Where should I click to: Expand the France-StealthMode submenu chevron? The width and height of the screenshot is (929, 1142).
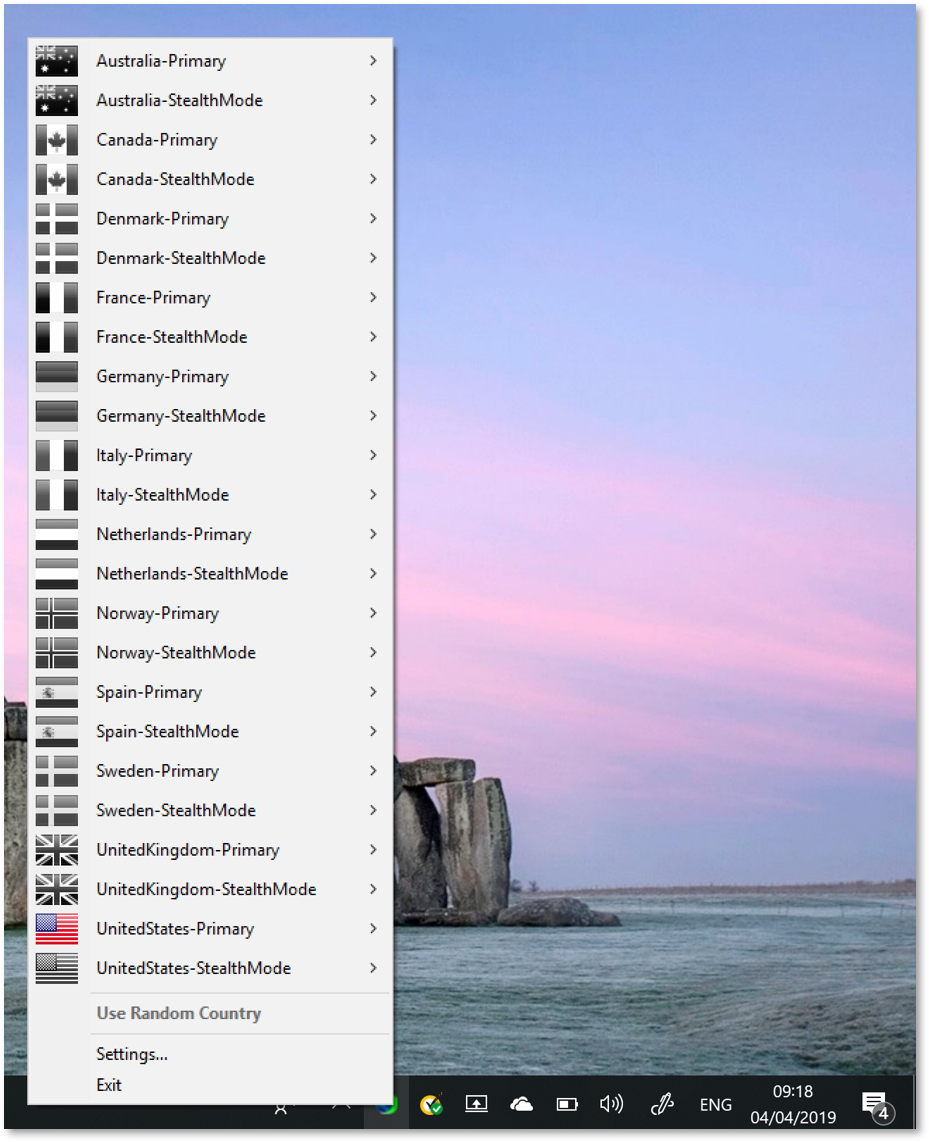373,337
